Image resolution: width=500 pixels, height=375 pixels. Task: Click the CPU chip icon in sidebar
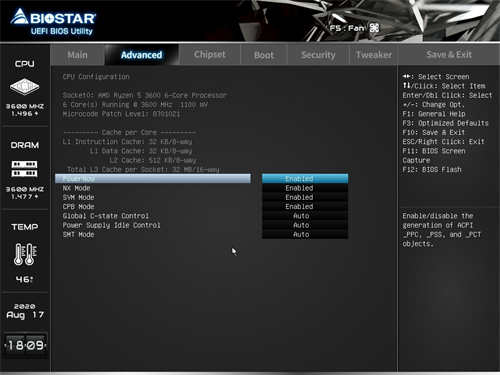[x=24, y=87]
